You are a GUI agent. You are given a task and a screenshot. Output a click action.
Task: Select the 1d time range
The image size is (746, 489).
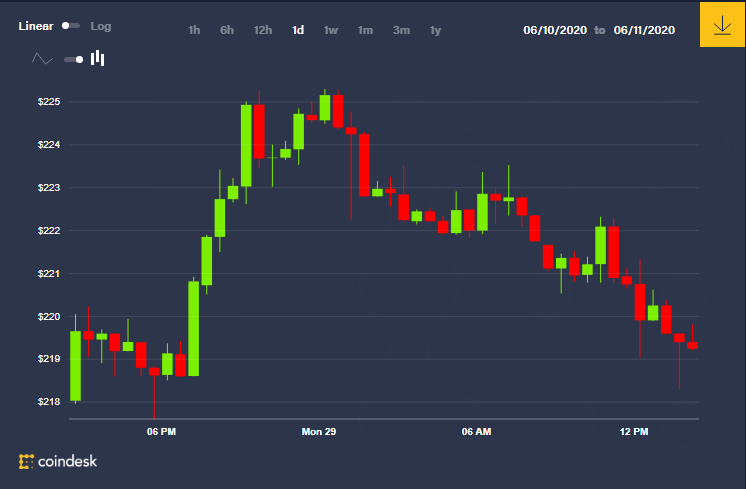tap(298, 30)
